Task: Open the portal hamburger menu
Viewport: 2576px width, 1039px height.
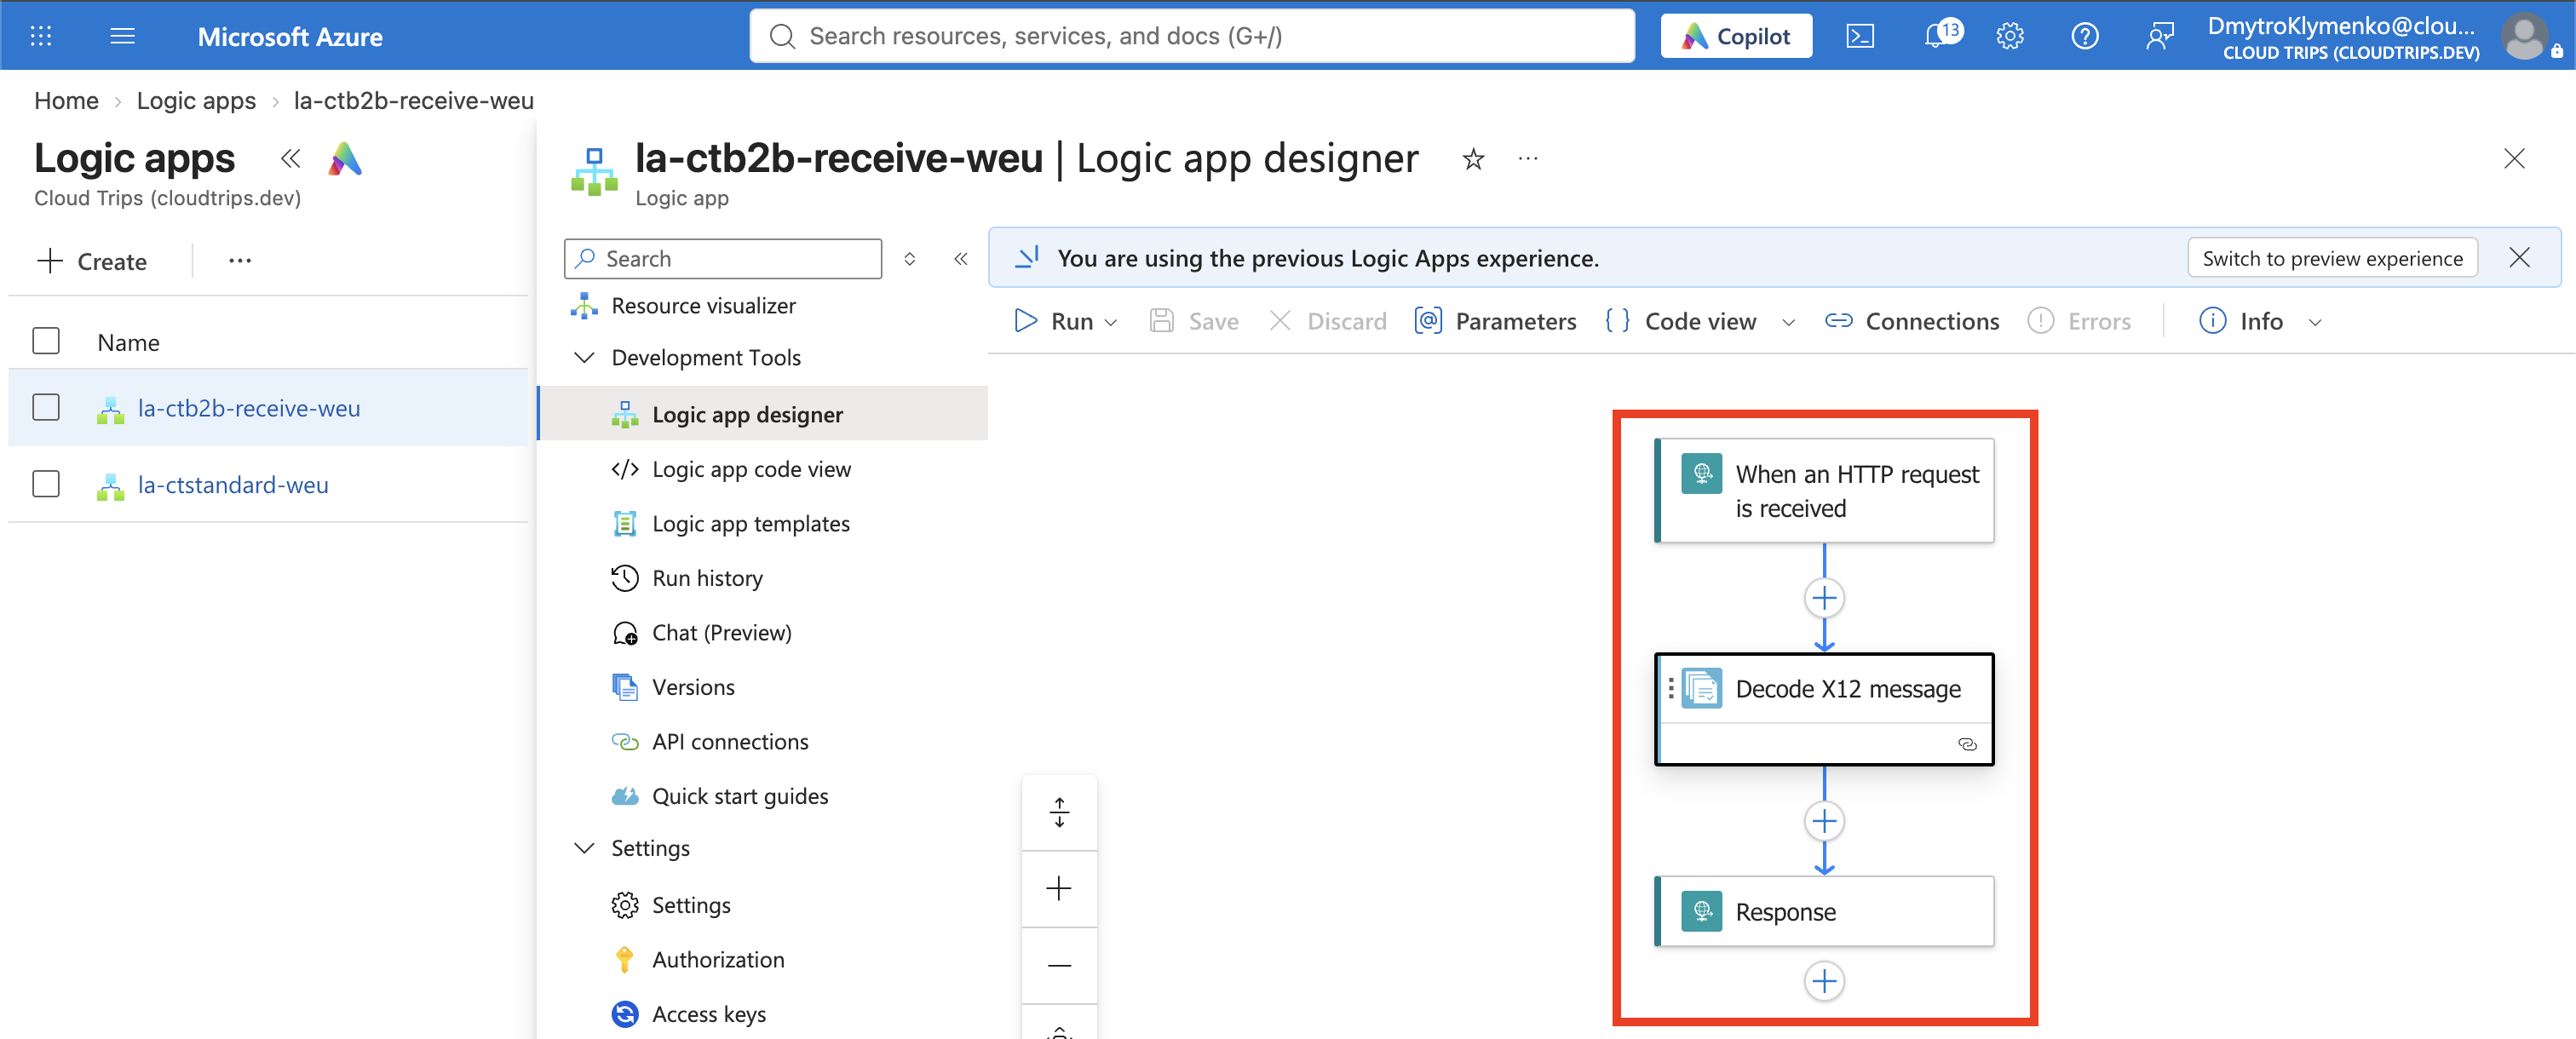Action: [x=122, y=37]
